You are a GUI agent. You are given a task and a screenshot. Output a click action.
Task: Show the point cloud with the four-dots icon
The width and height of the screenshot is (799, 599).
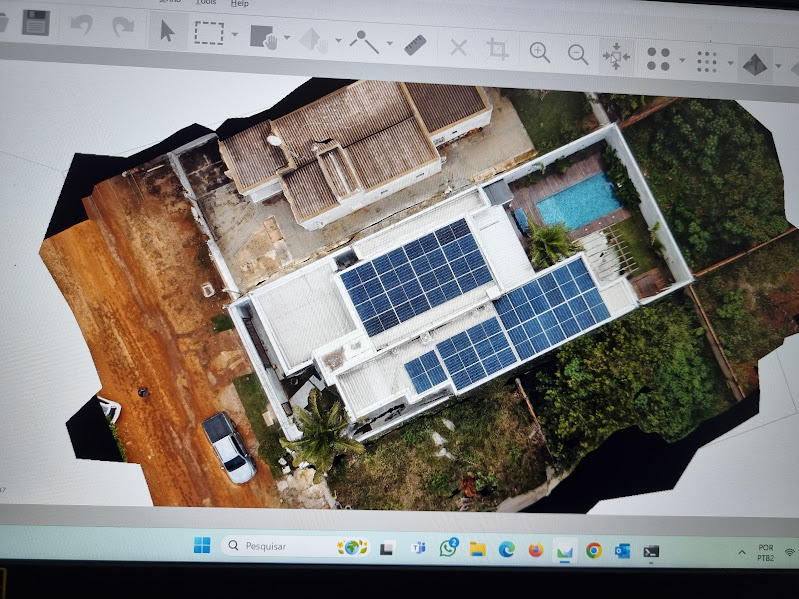point(658,59)
